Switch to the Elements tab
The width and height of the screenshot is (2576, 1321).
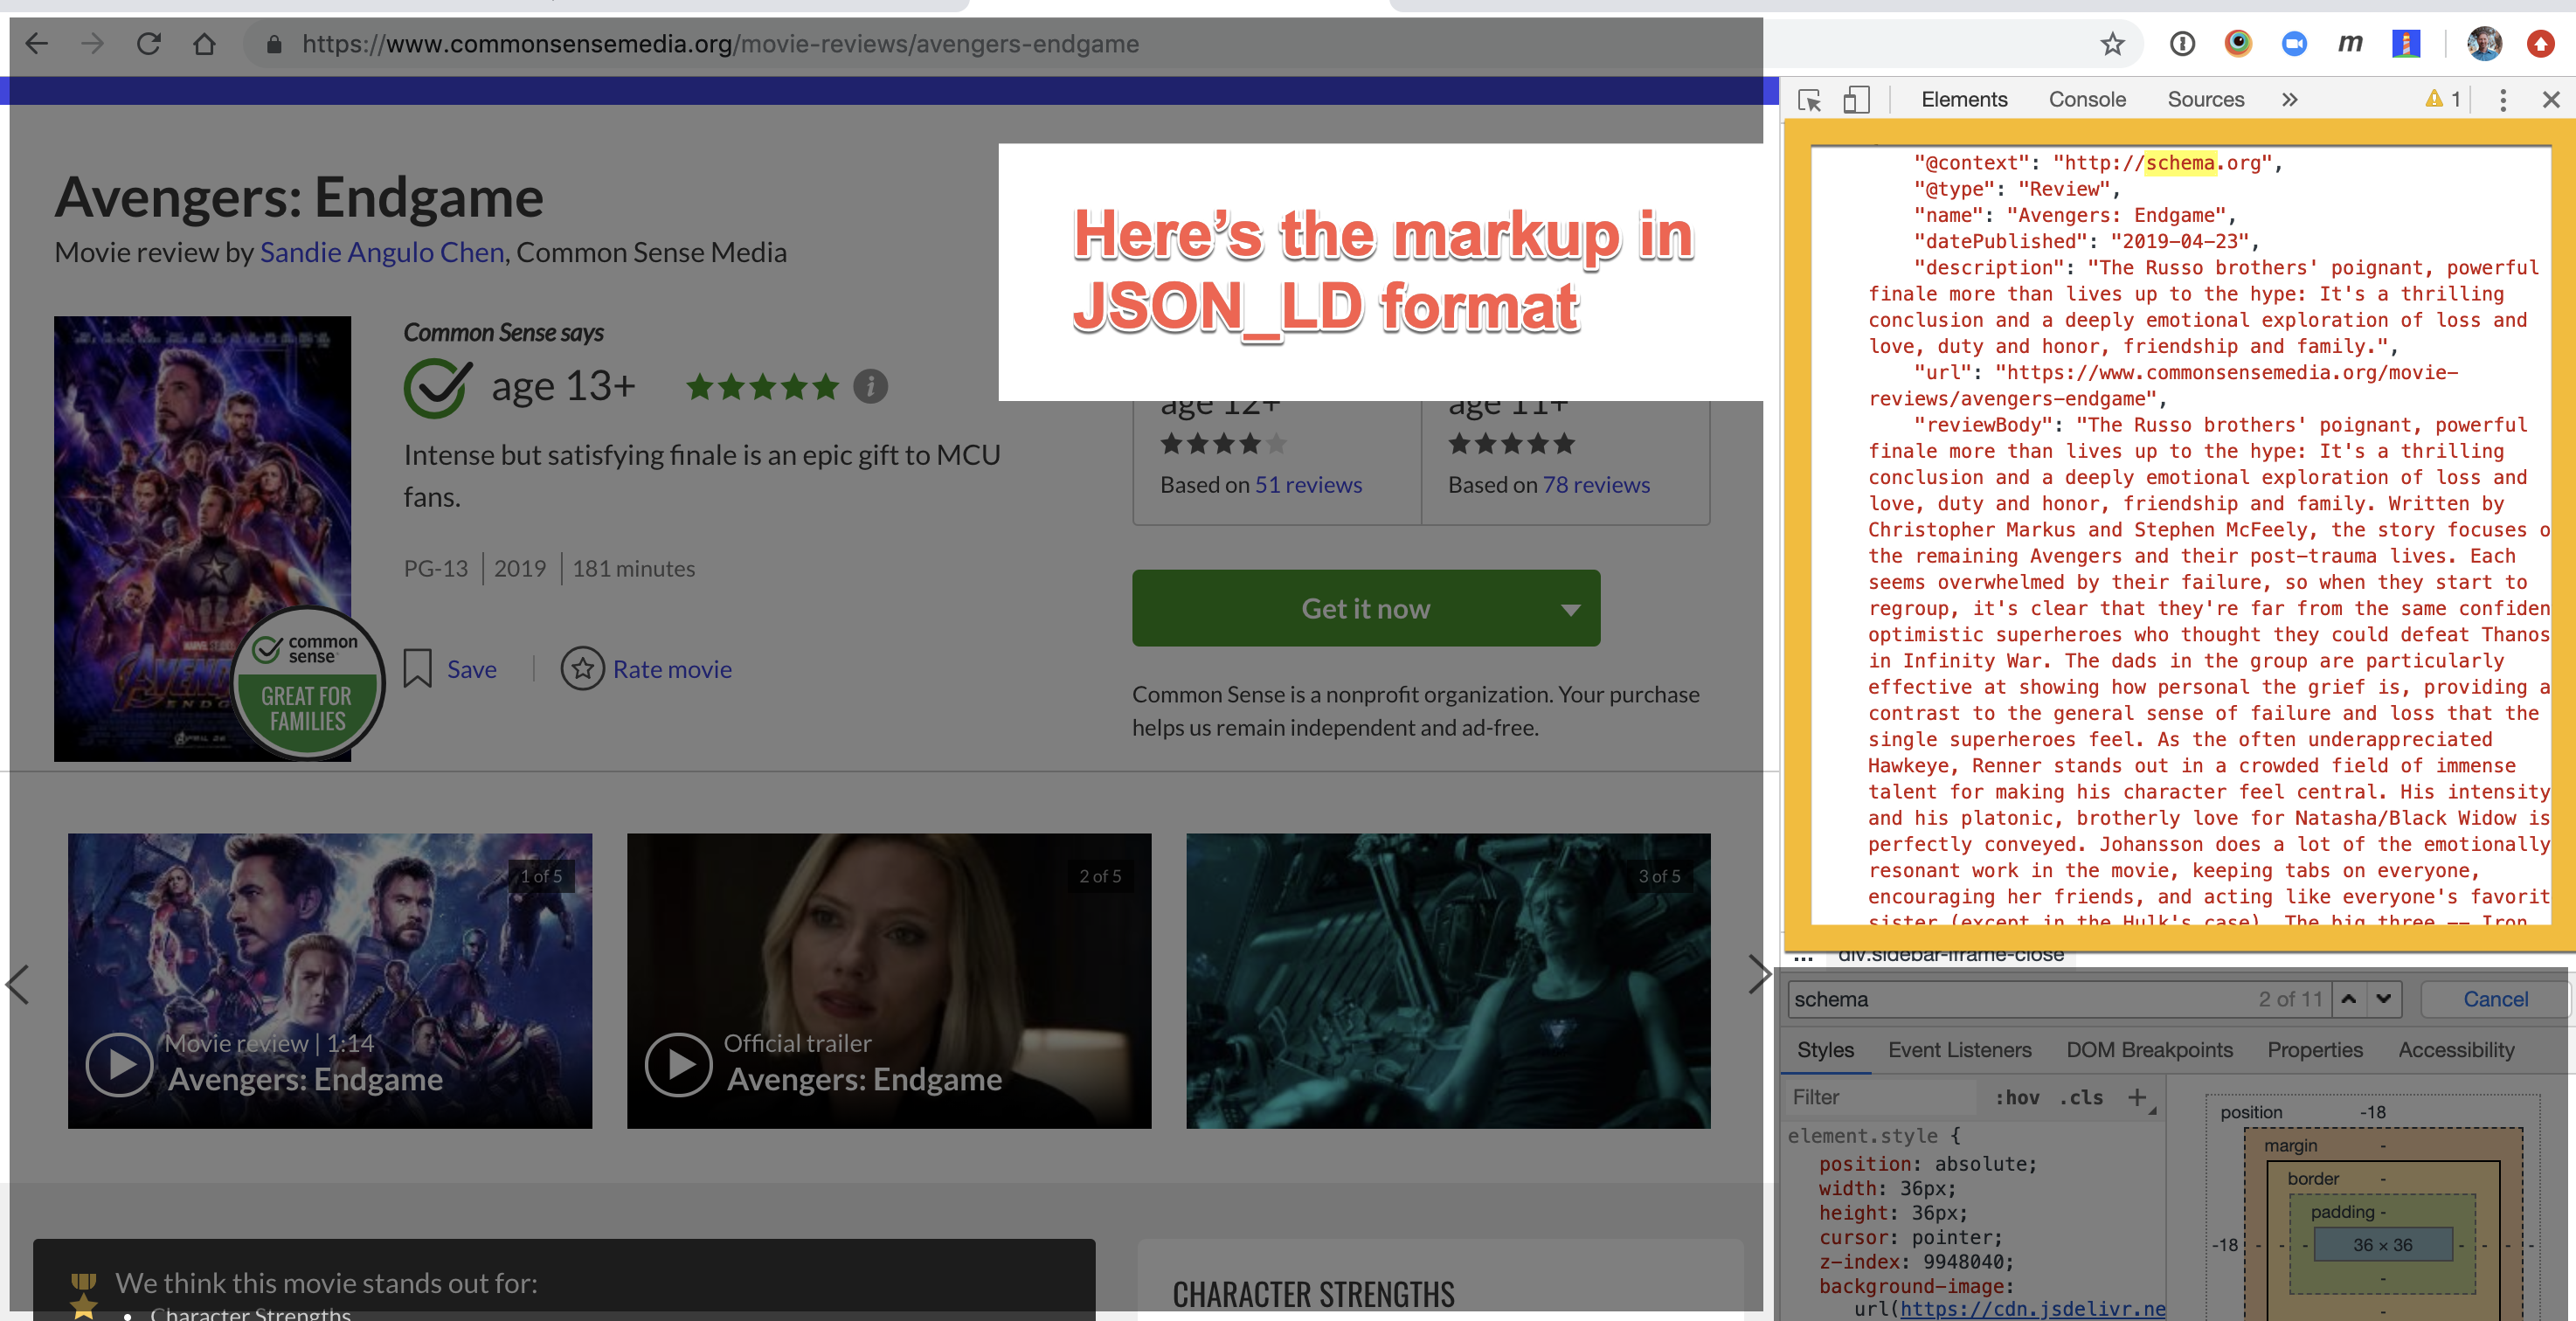[x=1964, y=100]
